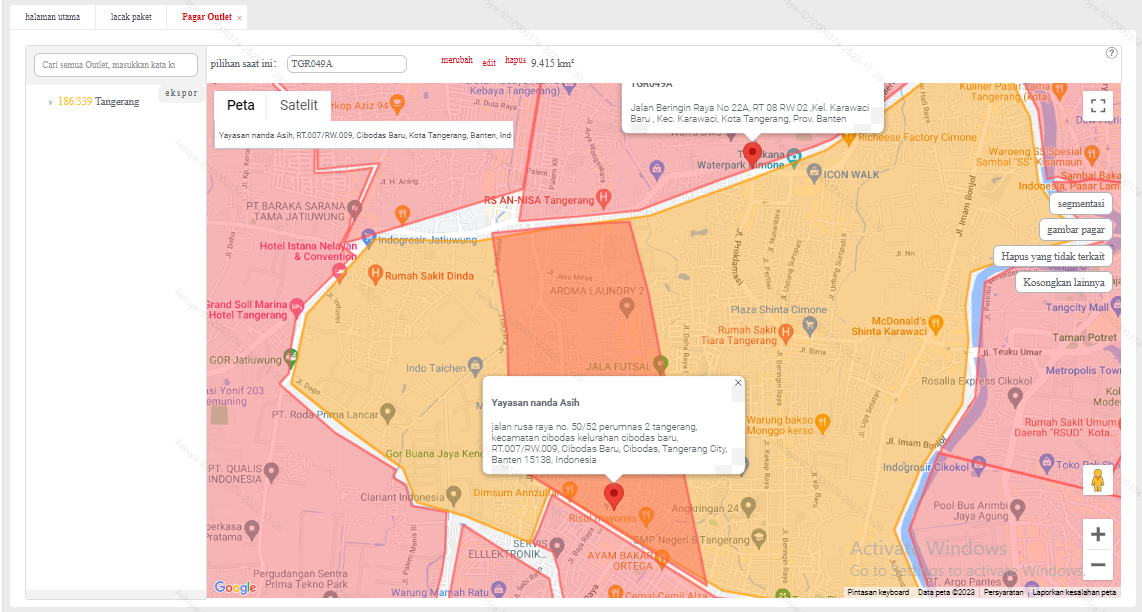This screenshot has width=1142, height=612.
Task: Click the ICON WALK pin
Action: point(814,172)
